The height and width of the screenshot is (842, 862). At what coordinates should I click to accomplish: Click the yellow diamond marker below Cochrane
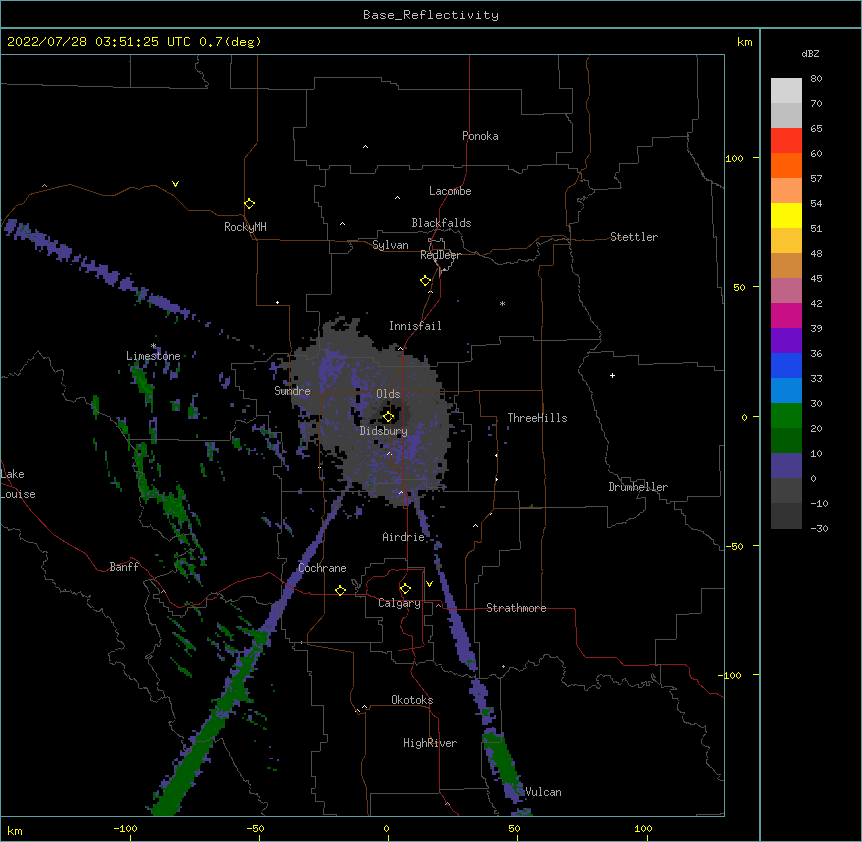340,590
